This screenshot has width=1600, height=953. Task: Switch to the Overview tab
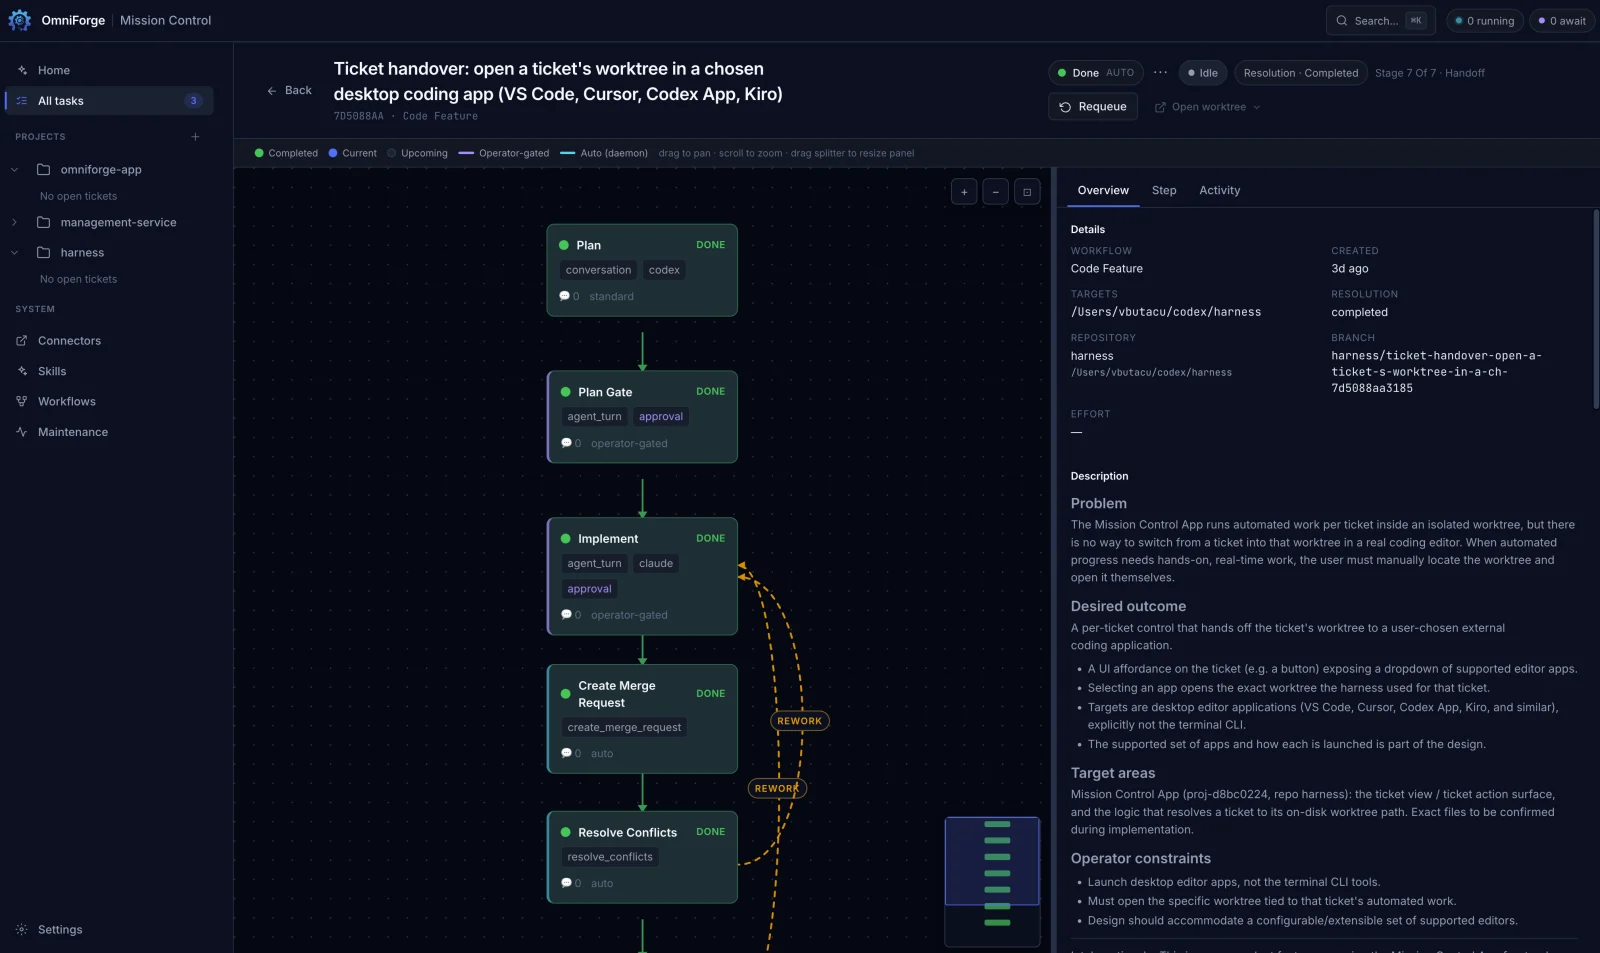point(1103,190)
